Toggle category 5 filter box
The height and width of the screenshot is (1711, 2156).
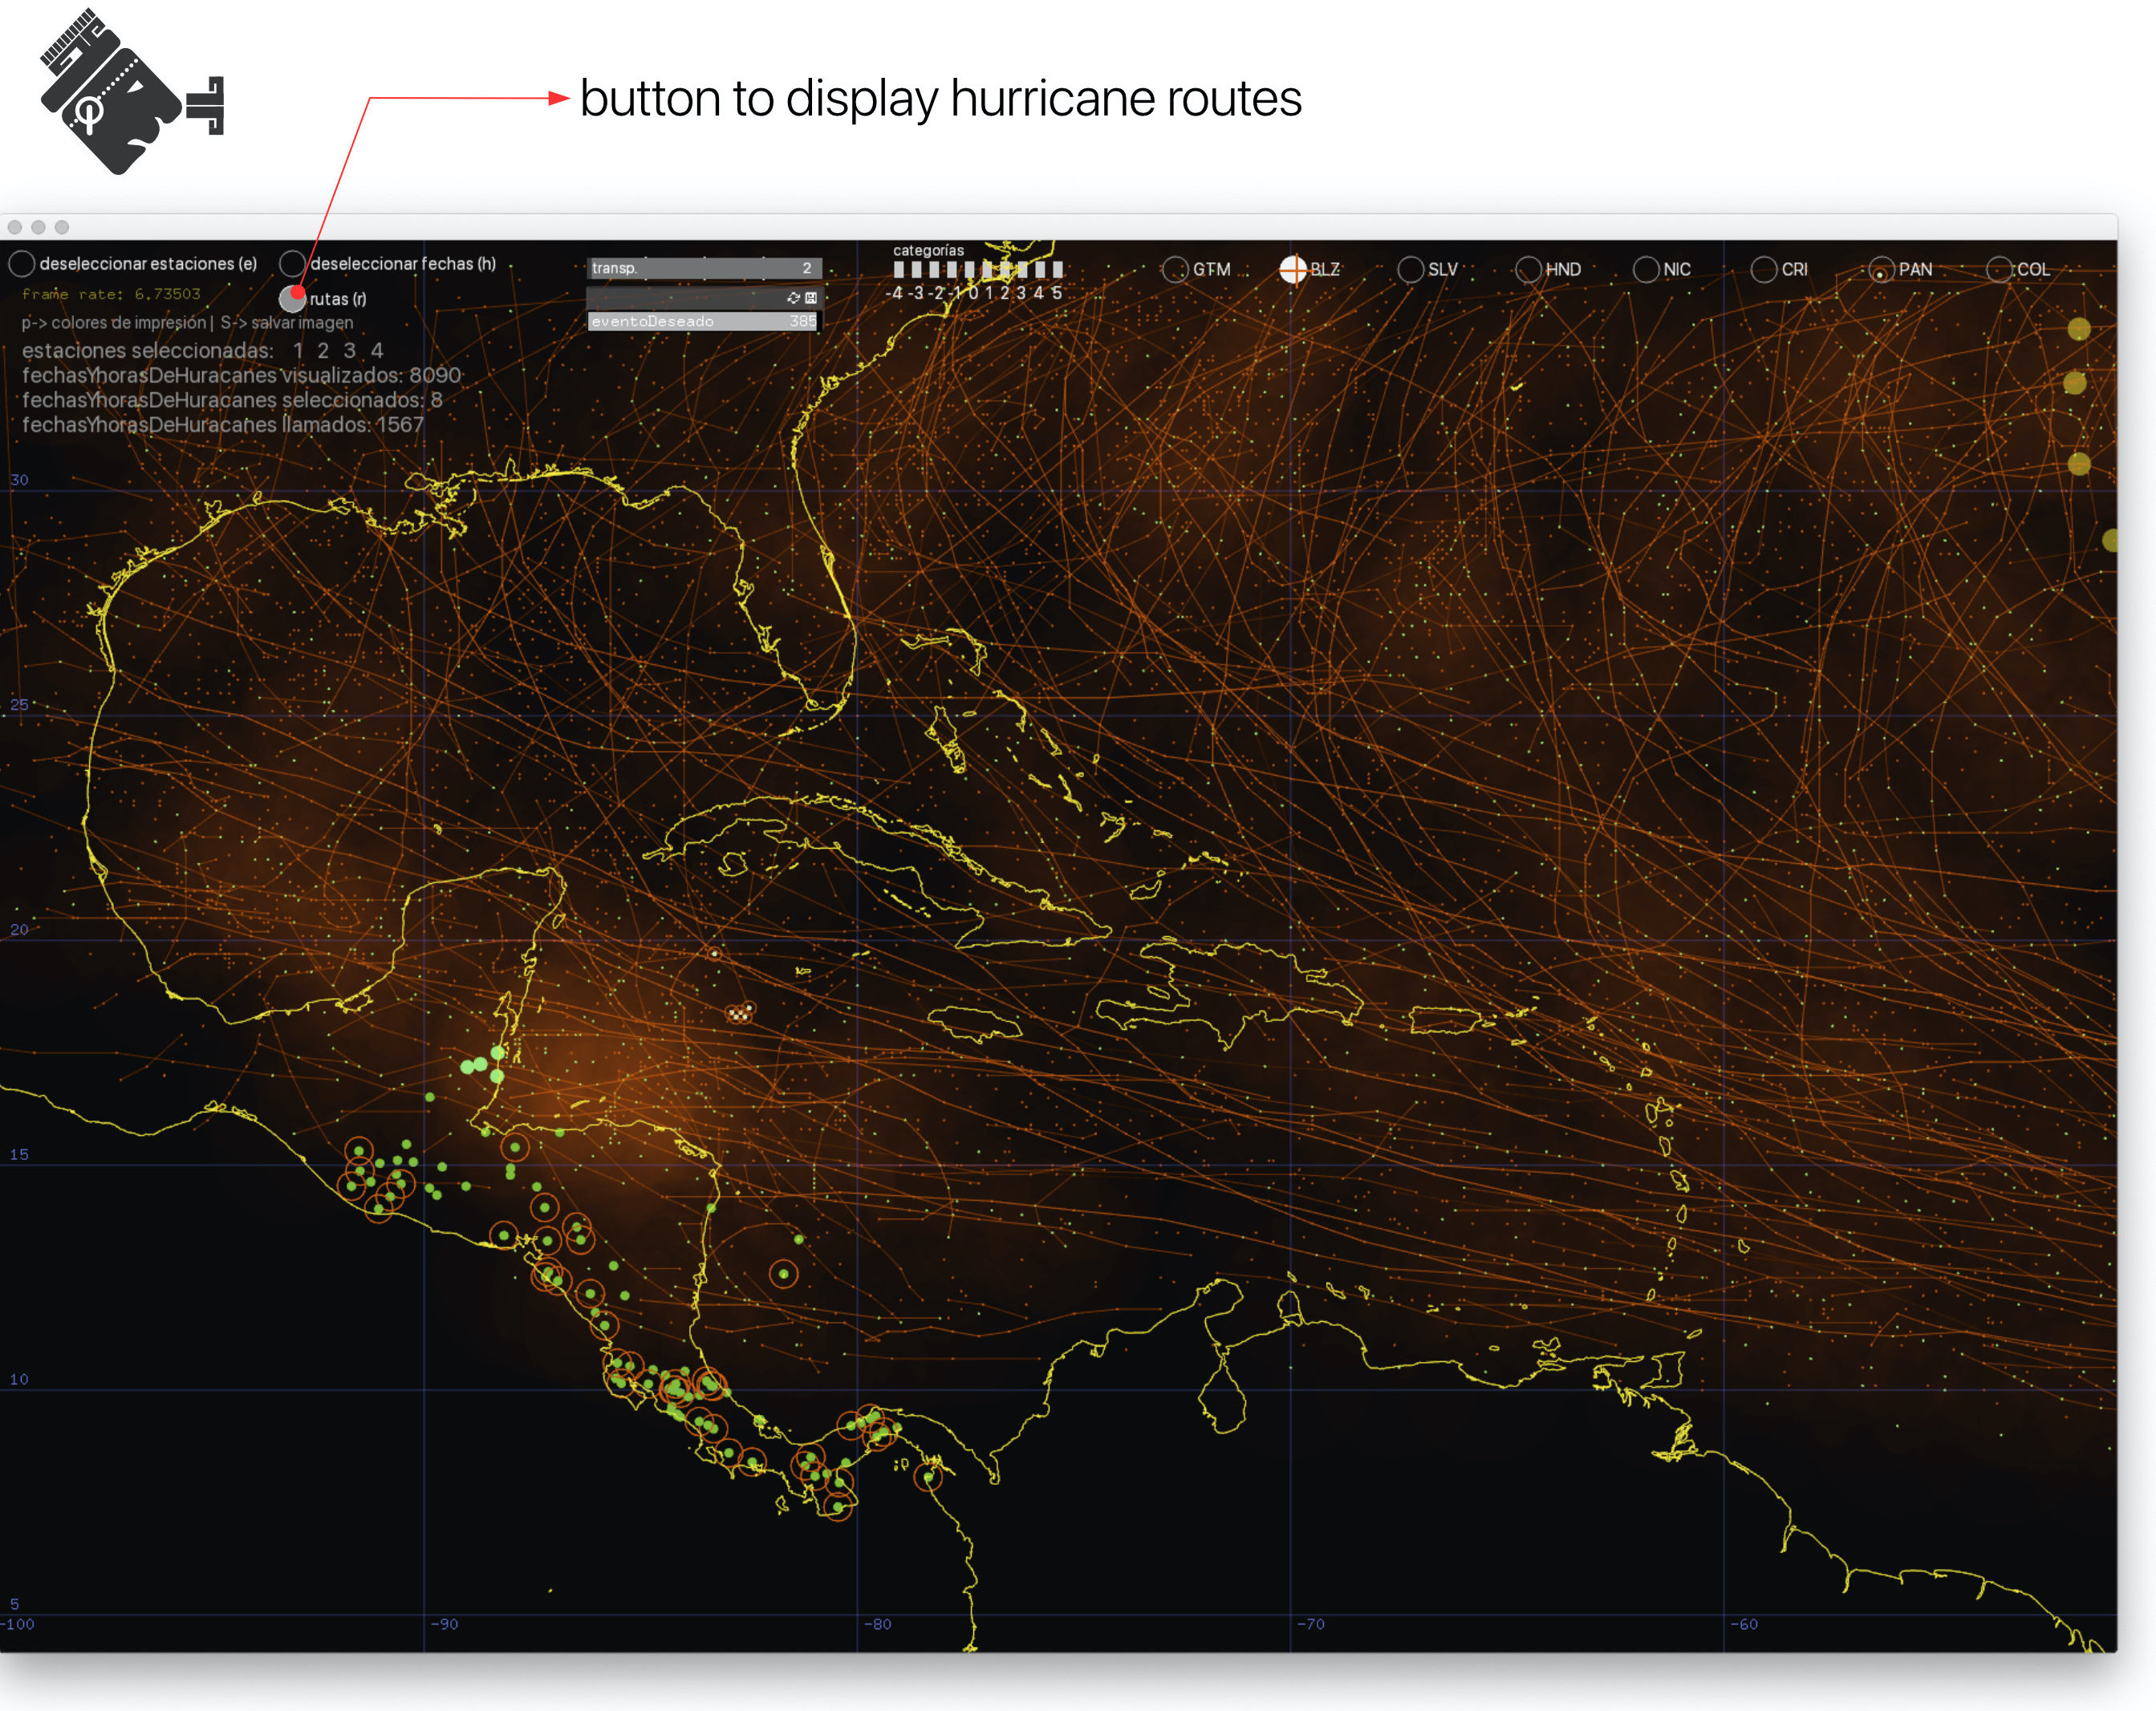click(x=1058, y=269)
